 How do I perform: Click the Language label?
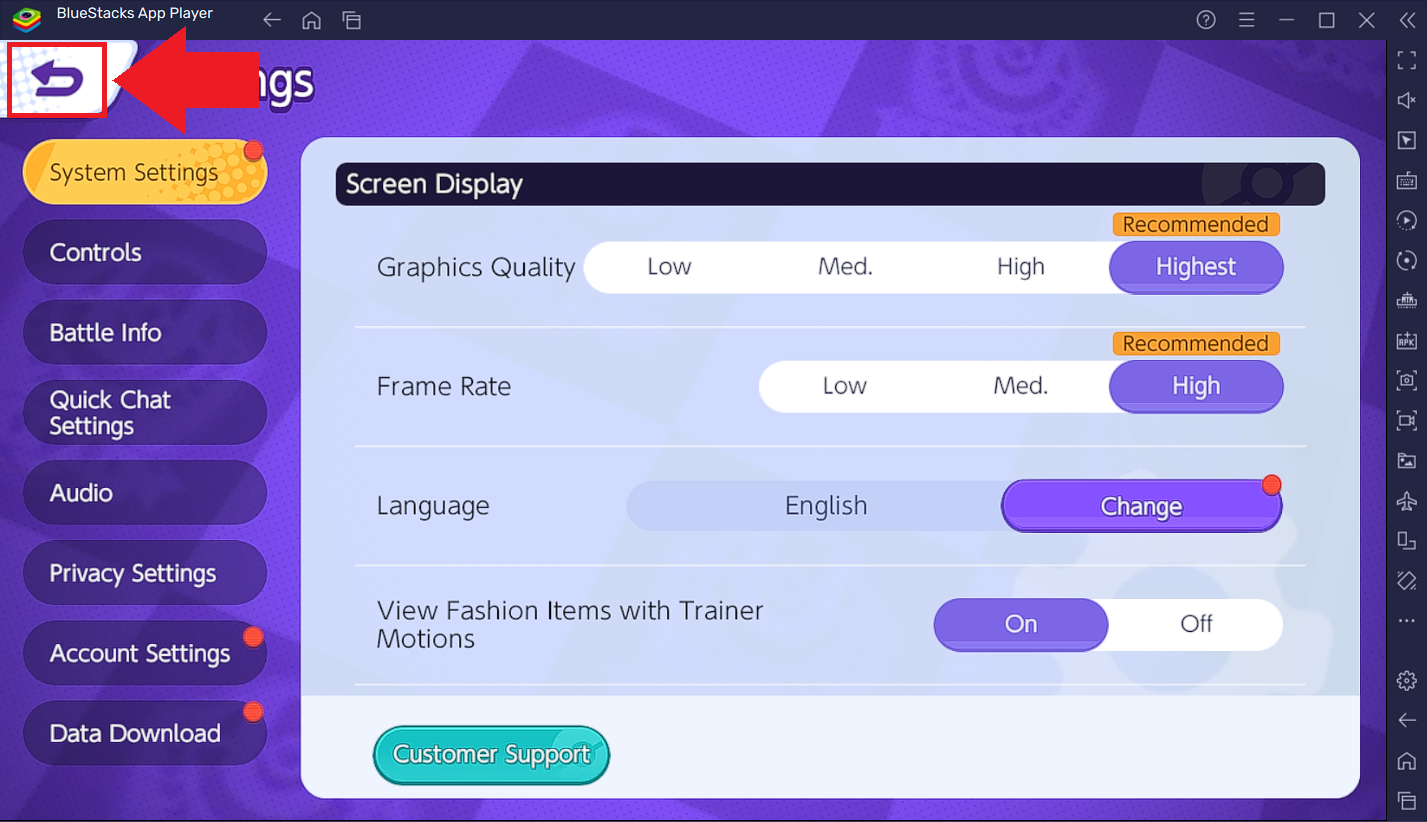tap(433, 506)
